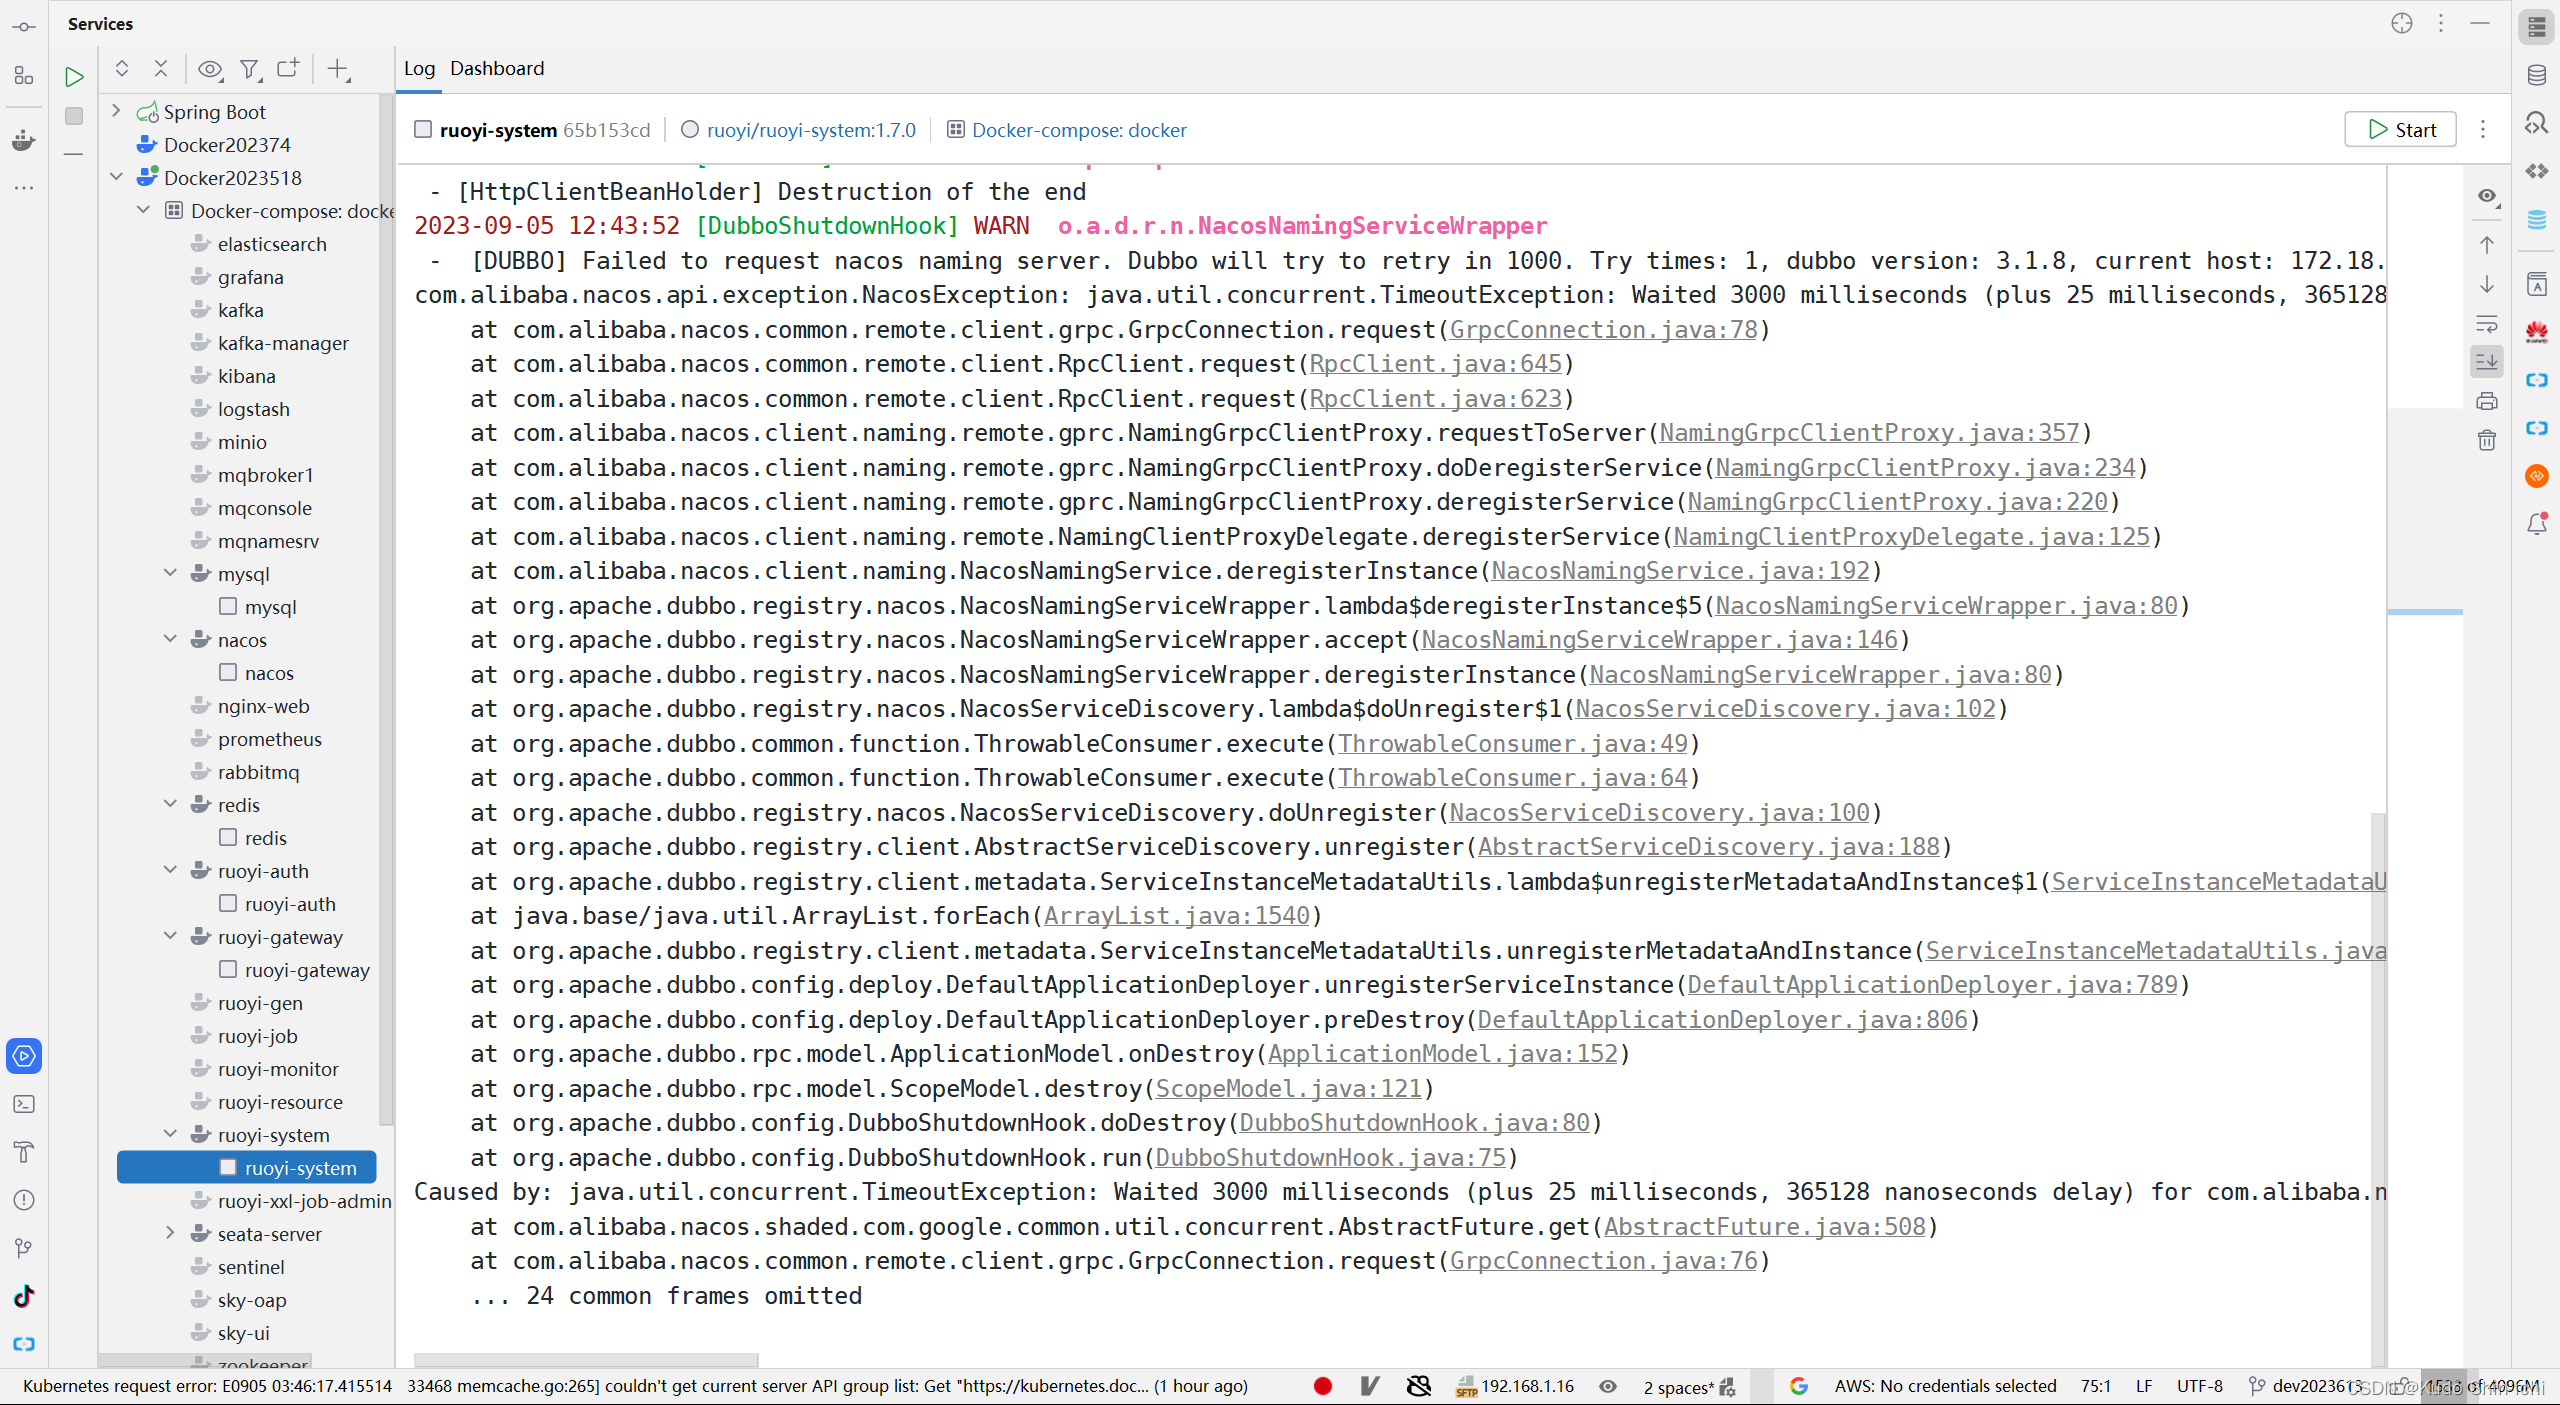This screenshot has height=1405, width=2560.
Task: Click the copy/duplicate icon toolbar
Action: pyautogui.click(x=289, y=71)
